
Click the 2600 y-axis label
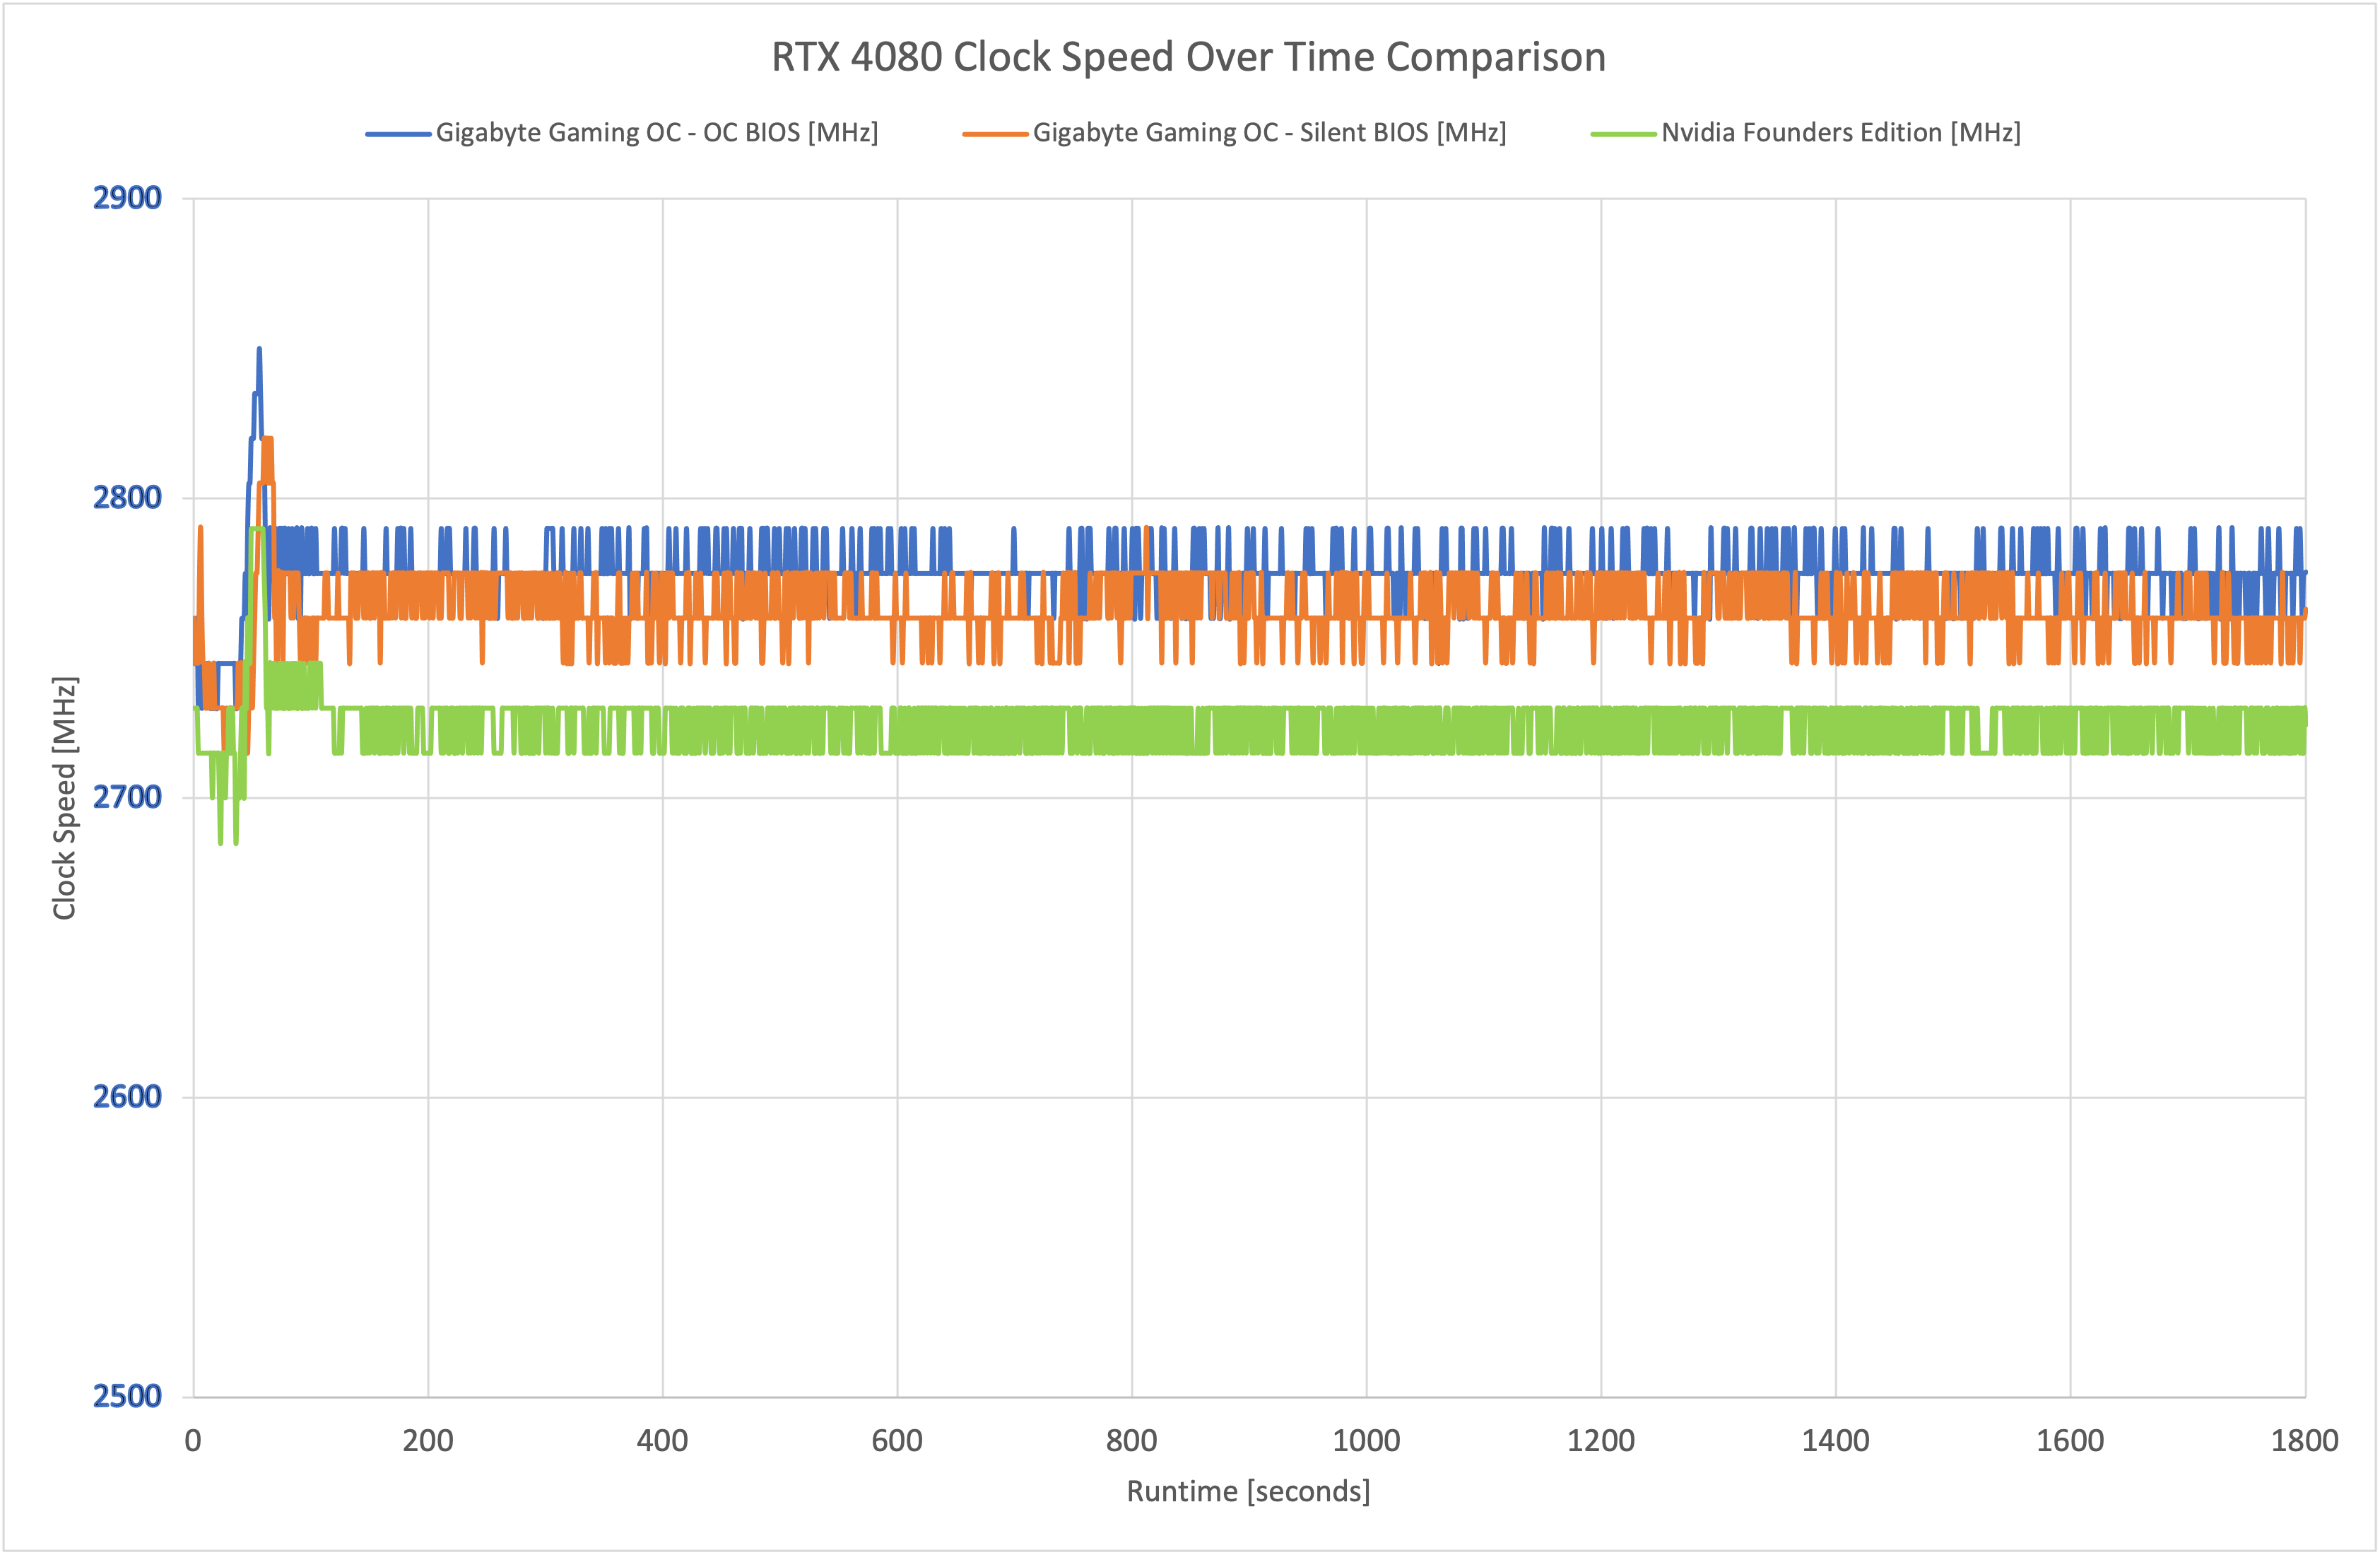[127, 1097]
